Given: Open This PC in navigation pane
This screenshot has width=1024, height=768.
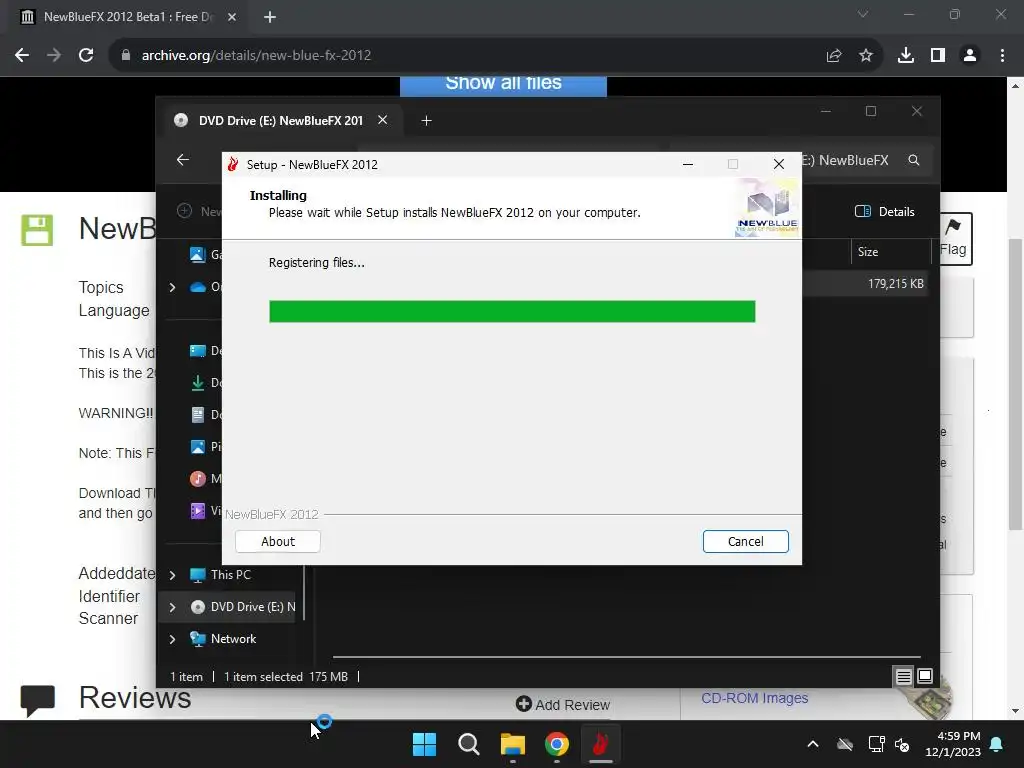Looking at the screenshot, I should (231, 575).
